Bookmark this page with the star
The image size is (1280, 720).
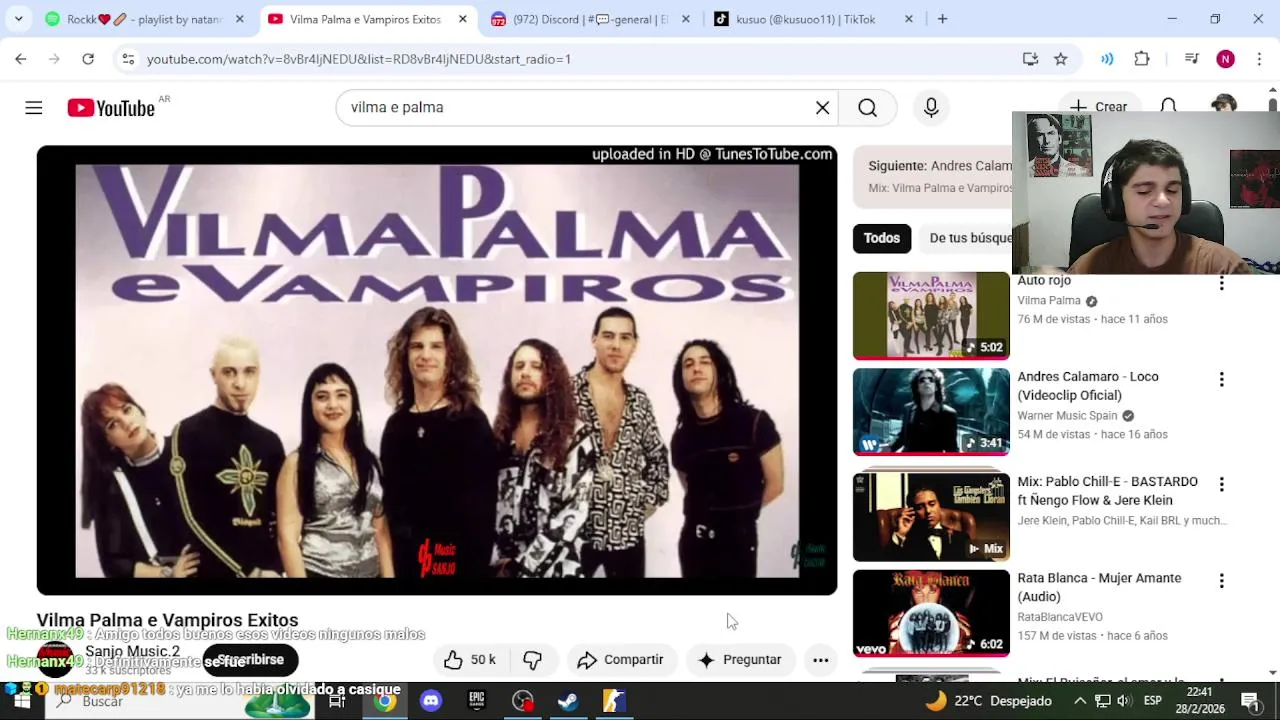click(x=1061, y=59)
